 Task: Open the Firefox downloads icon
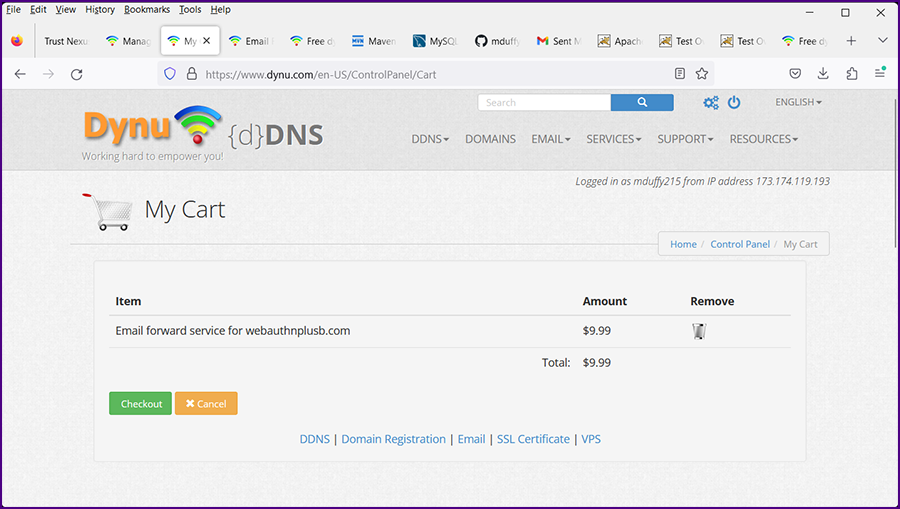pyautogui.click(x=823, y=74)
